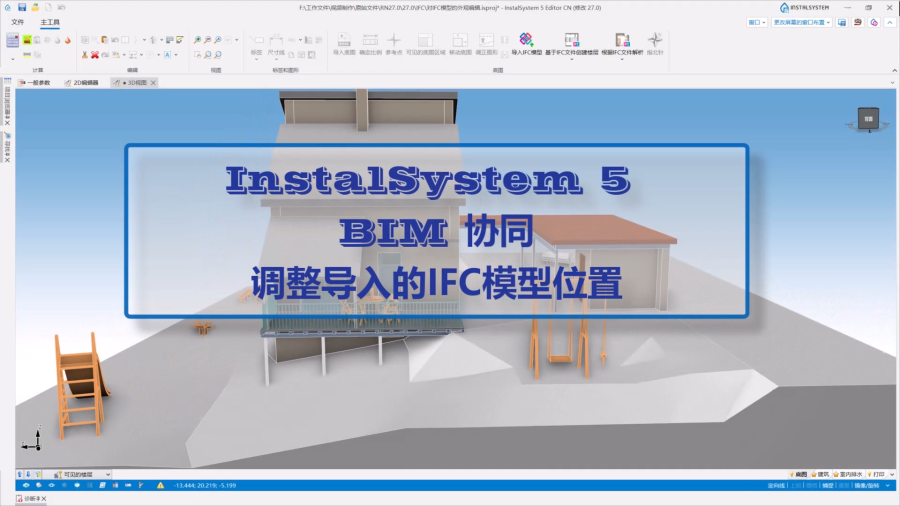Image resolution: width=900 pixels, height=506 pixels.
Task: Click the blue magnifier zoom icon
Action: point(218,40)
